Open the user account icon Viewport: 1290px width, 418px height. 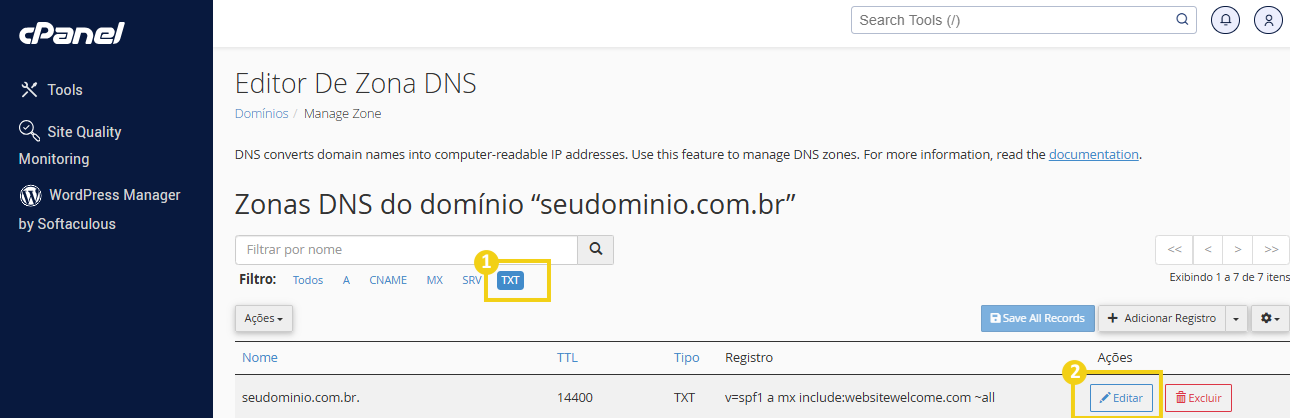click(1268, 20)
